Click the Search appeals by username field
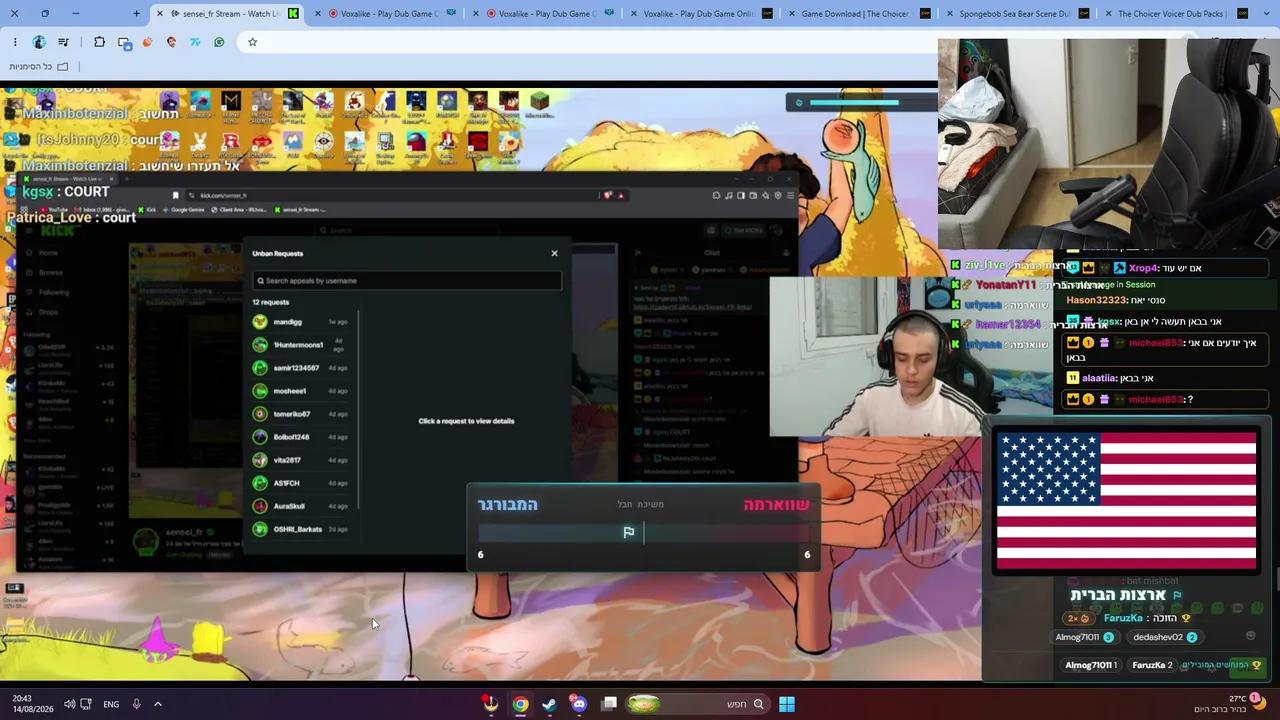 click(407, 280)
